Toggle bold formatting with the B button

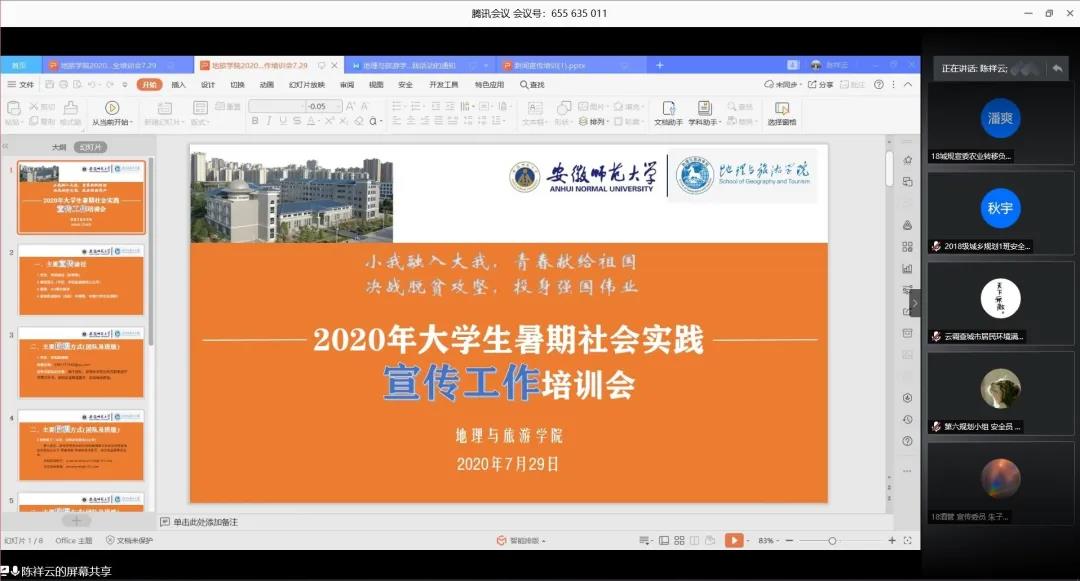(x=257, y=120)
